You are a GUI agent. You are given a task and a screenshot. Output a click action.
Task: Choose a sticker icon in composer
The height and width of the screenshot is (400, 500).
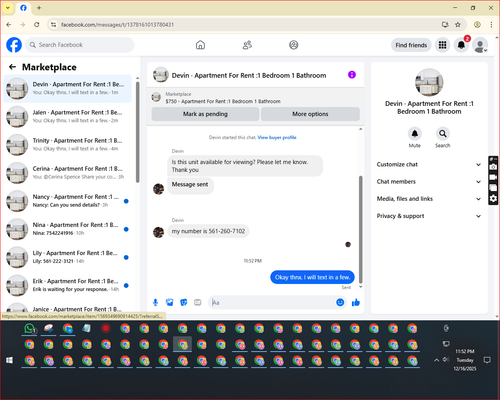tap(184, 302)
